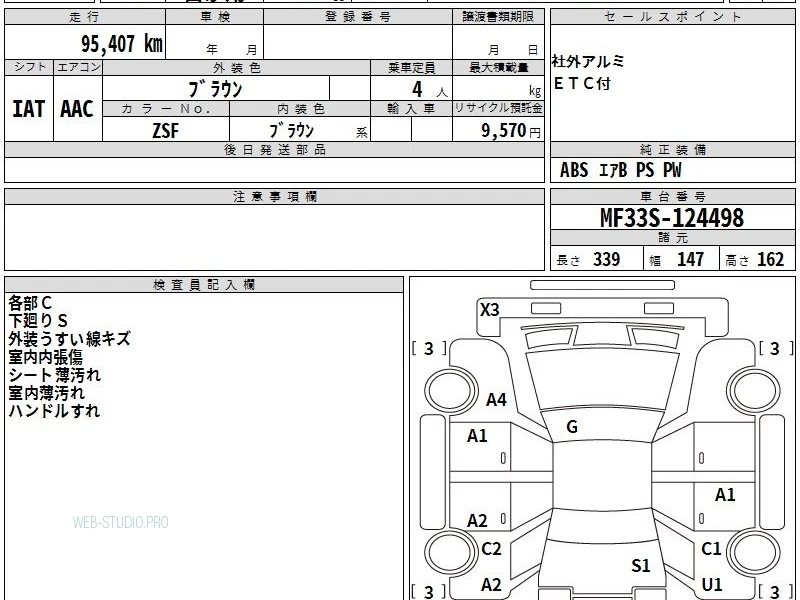Select the AAC air conditioner value
Viewport: 800px width, 600px height.
point(77,109)
